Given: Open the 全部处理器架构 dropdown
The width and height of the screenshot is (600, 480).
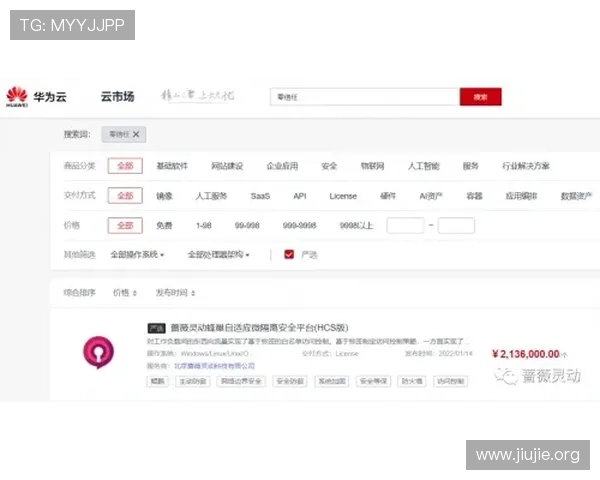Looking at the screenshot, I should click(x=218, y=255).
